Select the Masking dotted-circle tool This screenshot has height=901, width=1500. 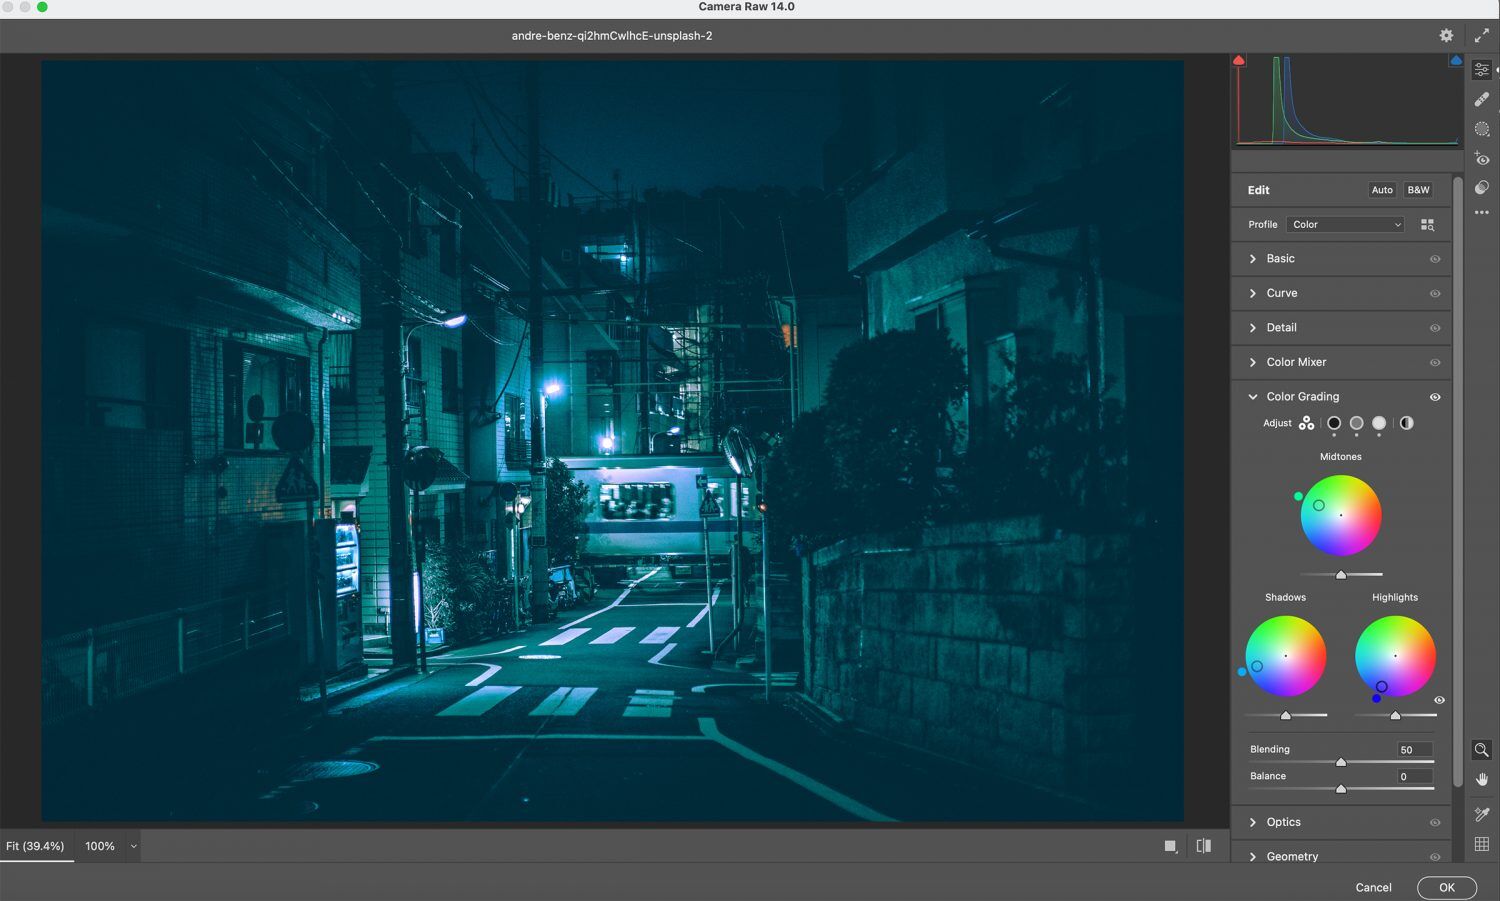[1482, 129]
